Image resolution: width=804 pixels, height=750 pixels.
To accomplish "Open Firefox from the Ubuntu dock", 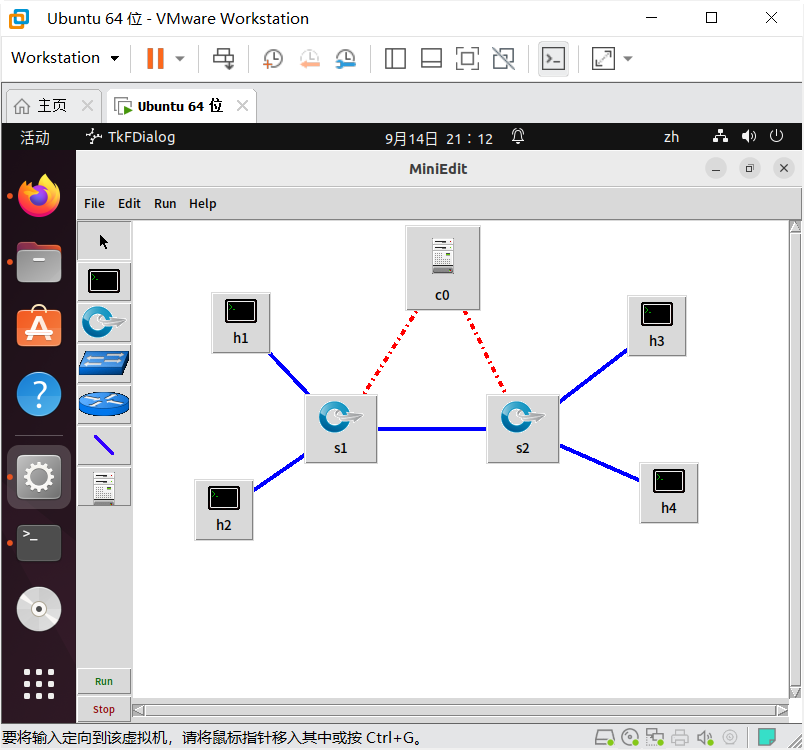I will [39, 196].
